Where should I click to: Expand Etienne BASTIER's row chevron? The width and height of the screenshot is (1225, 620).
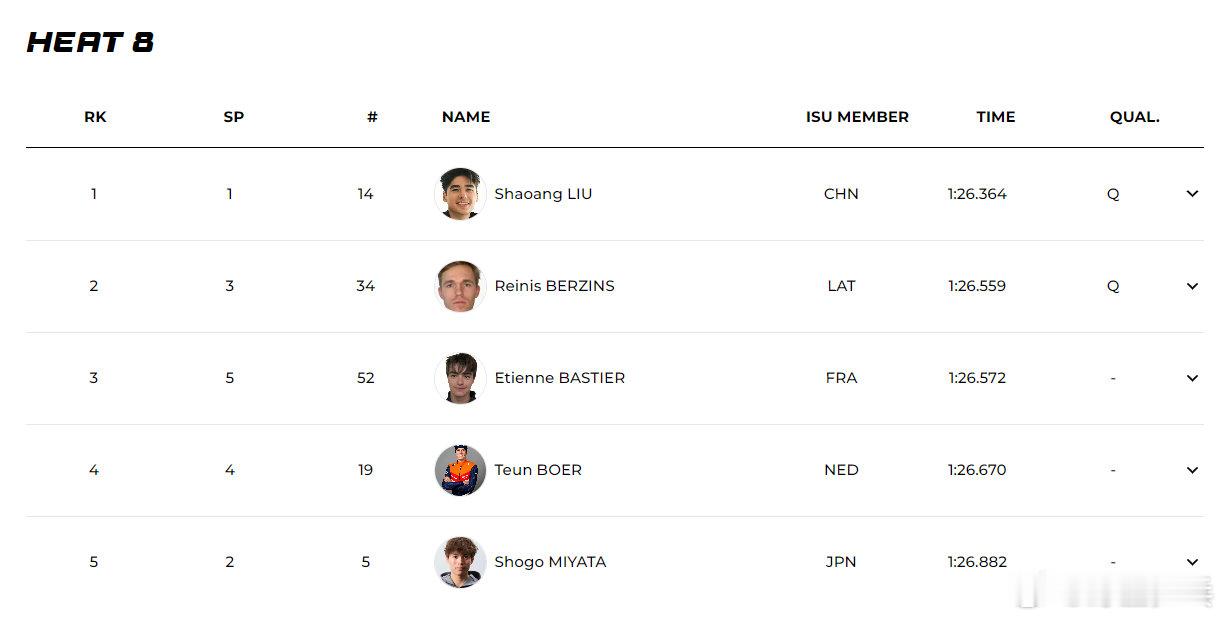click(1192, 378)
